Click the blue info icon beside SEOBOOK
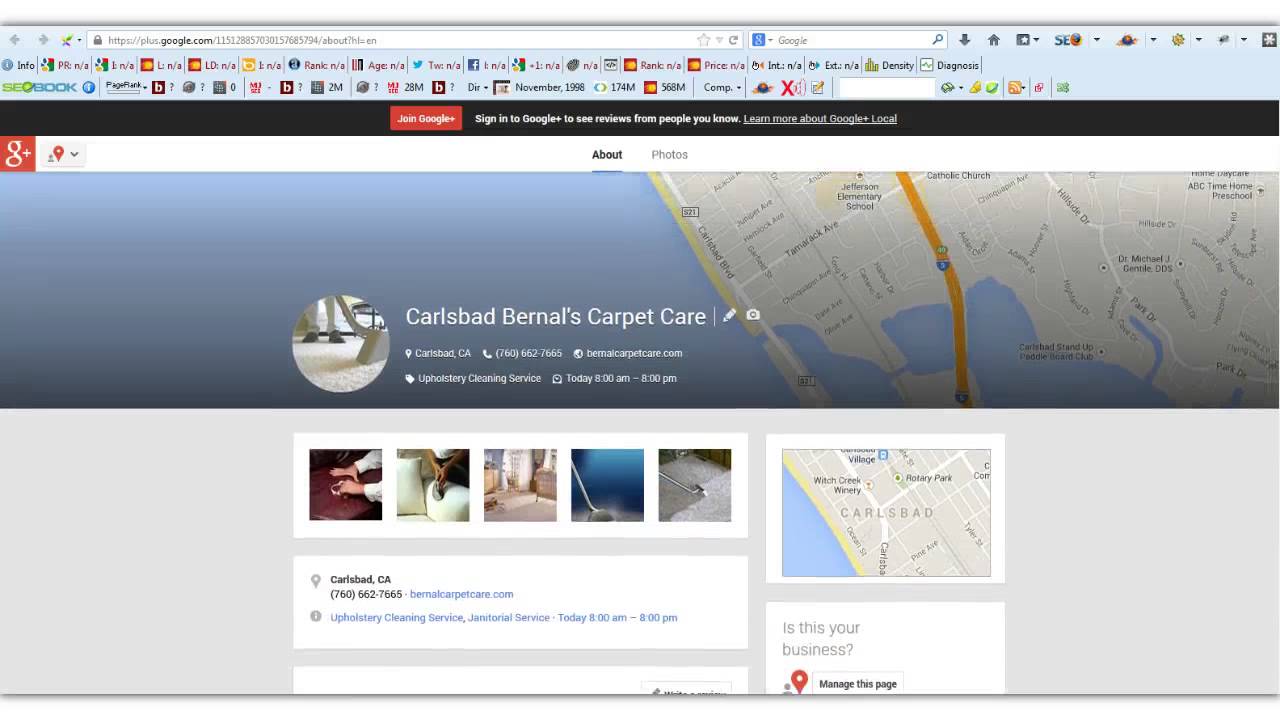The width and height of the screenshot is (1280, 720). pyautogui.click(x=88, y=87)
